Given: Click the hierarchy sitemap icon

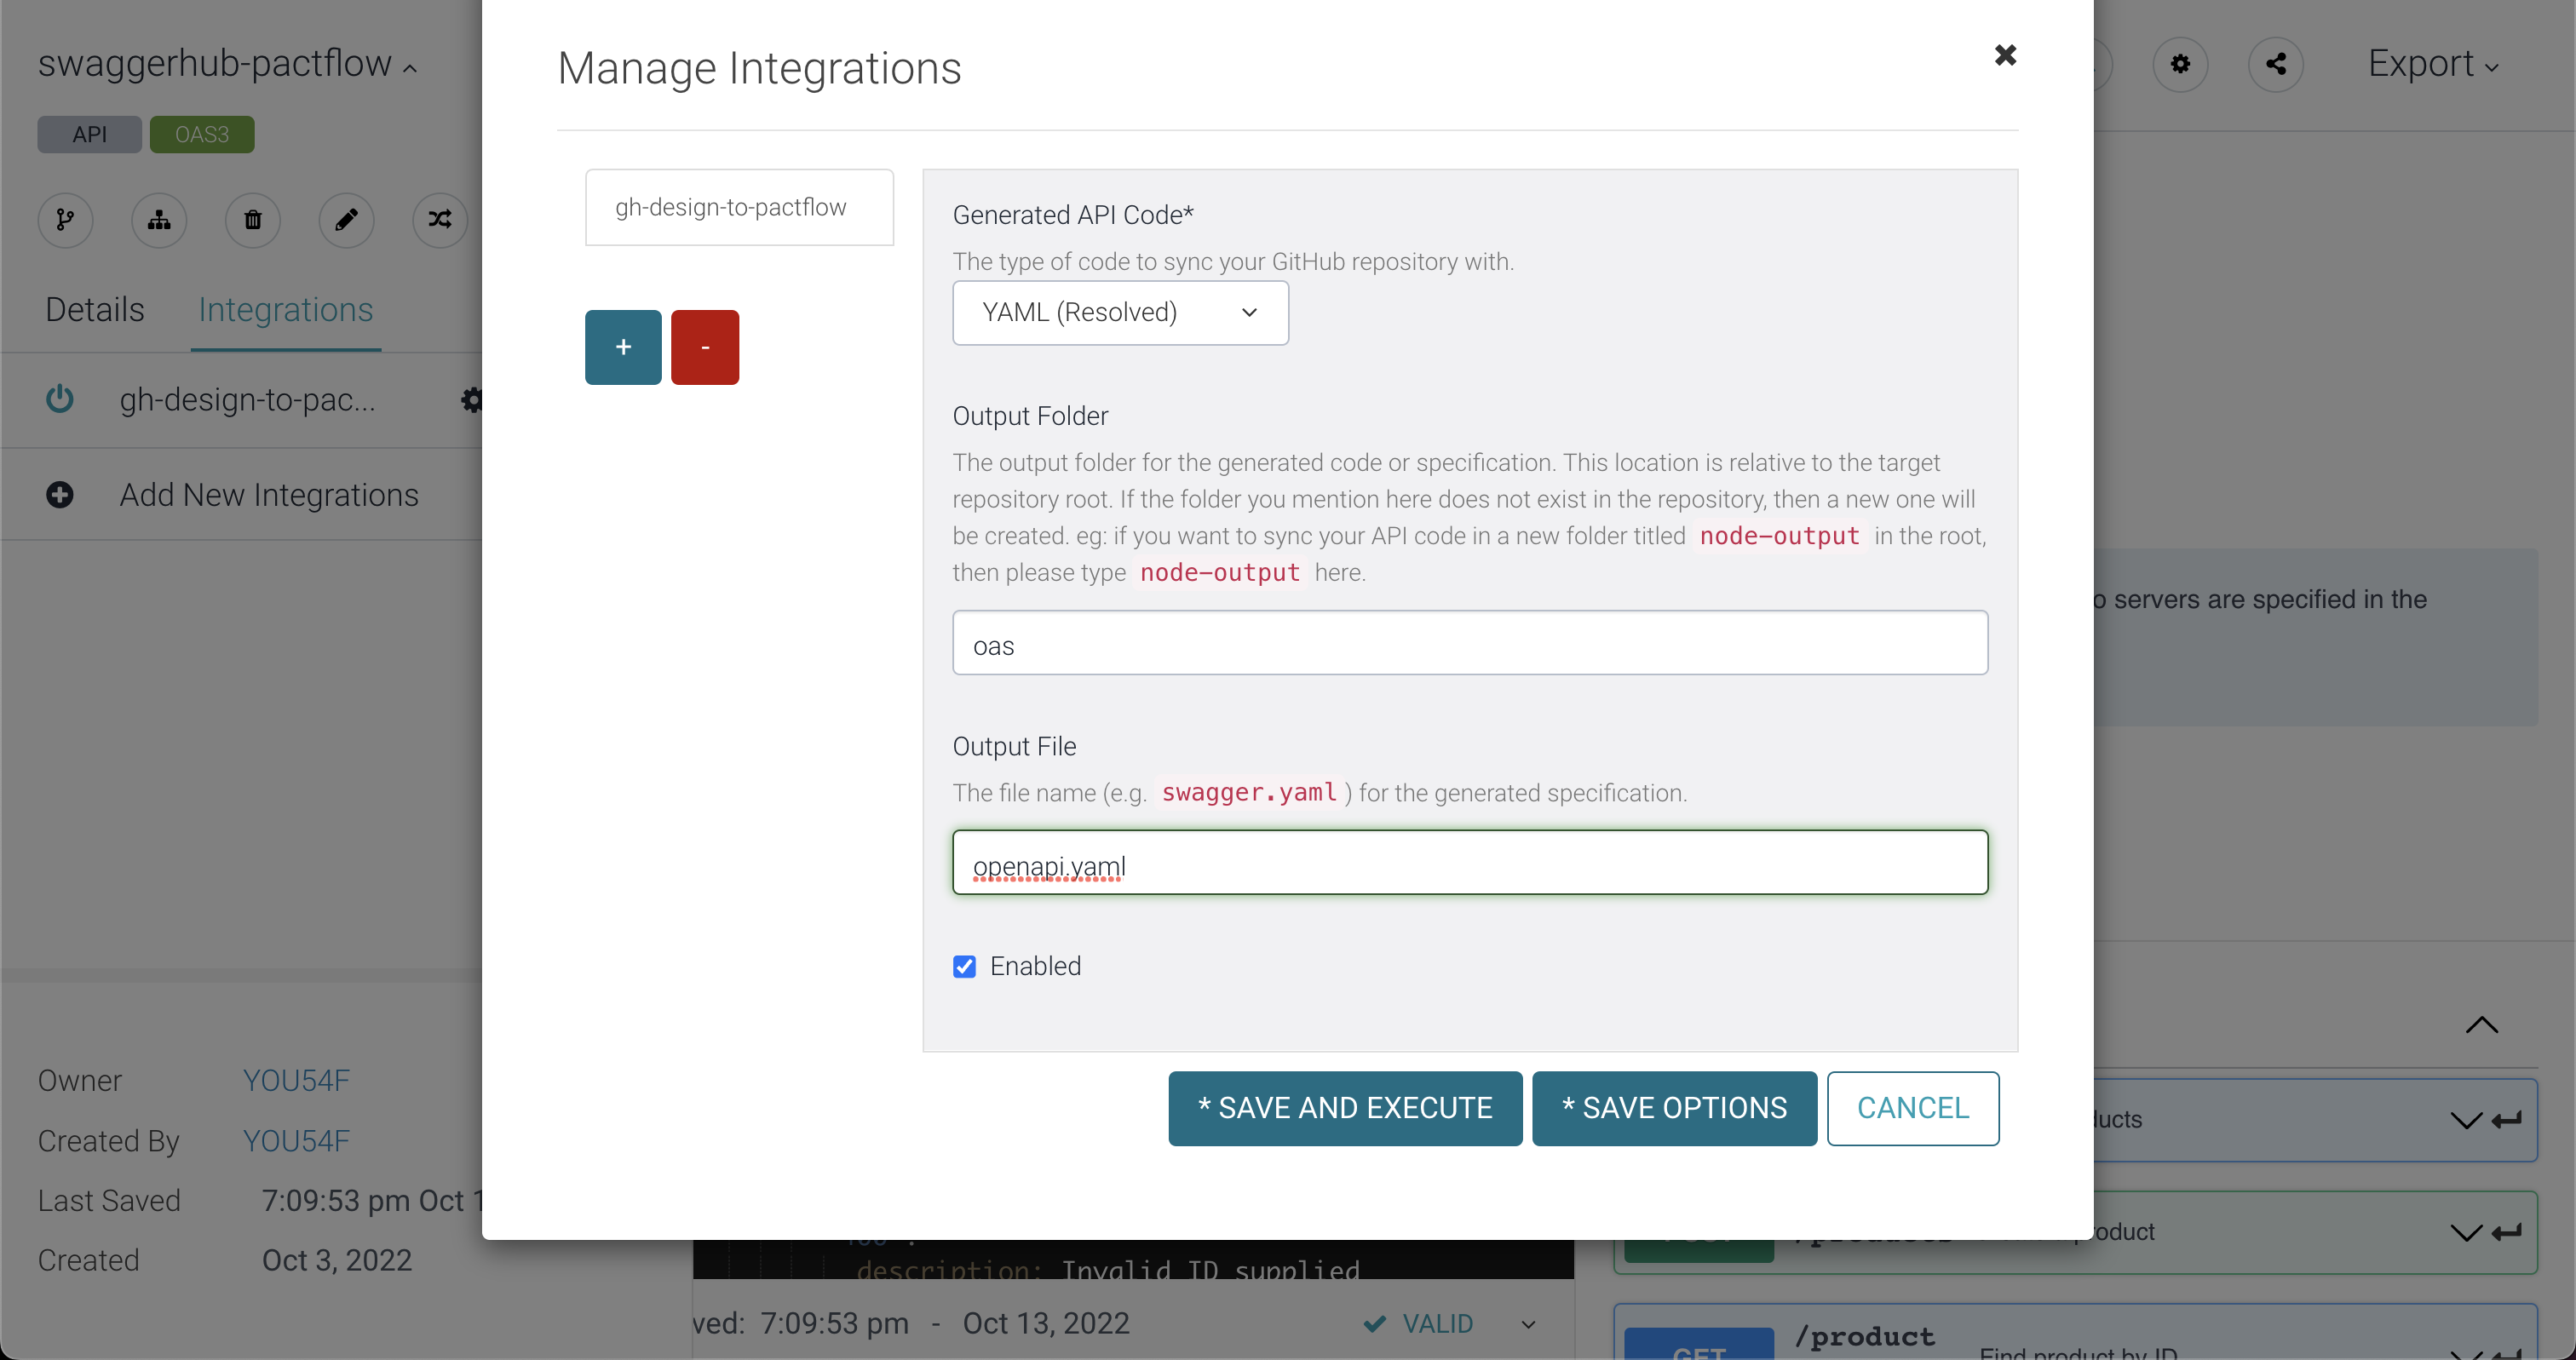Looking at the screenshot, I should coord(159,220).
